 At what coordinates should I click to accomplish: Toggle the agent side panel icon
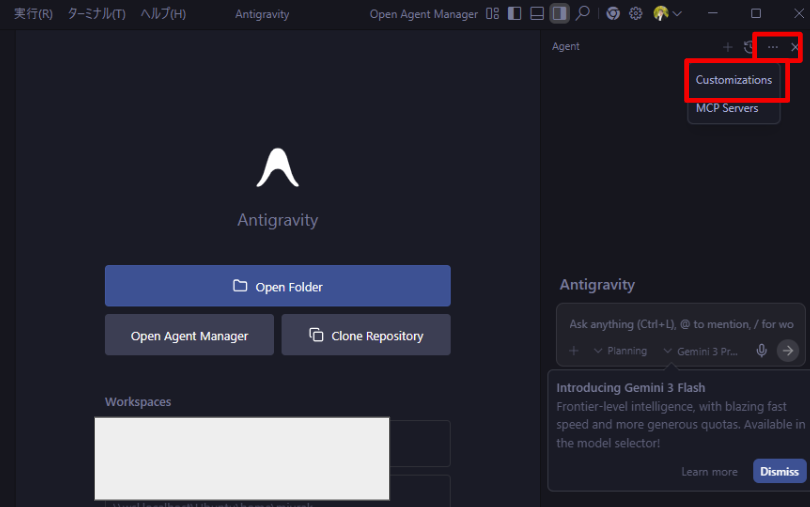coord(559,13)
